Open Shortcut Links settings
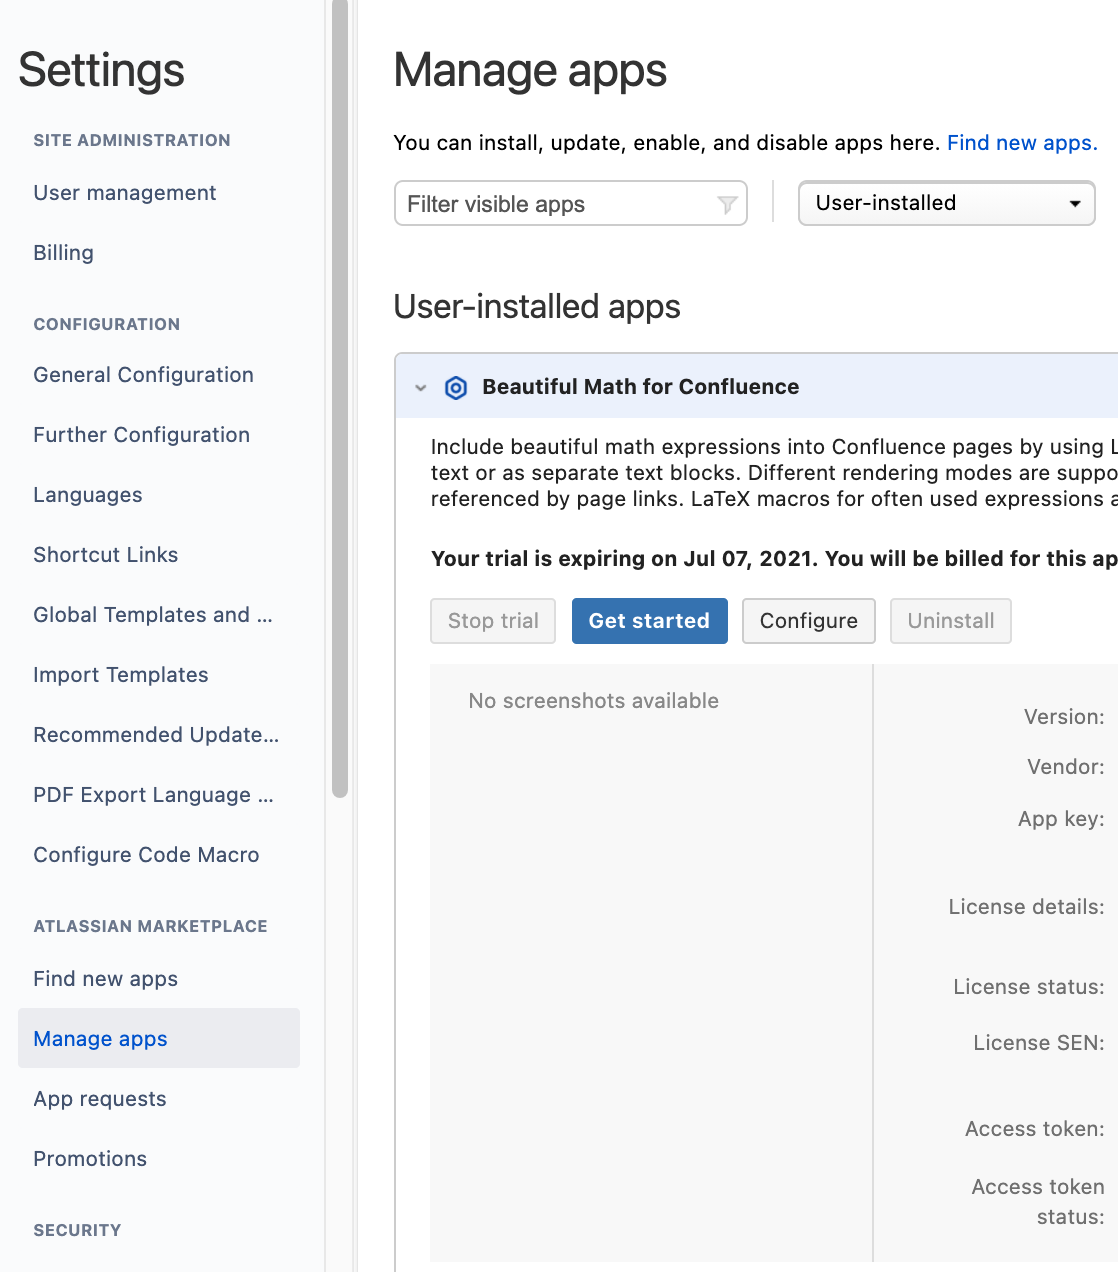This screenshot has width=1118, height=1272. [x=106, y=555]
